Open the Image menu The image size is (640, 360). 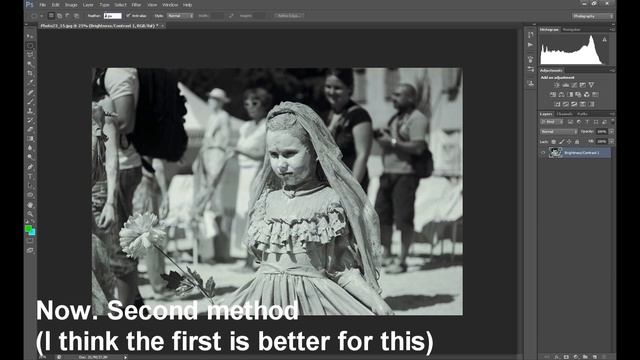71,5
